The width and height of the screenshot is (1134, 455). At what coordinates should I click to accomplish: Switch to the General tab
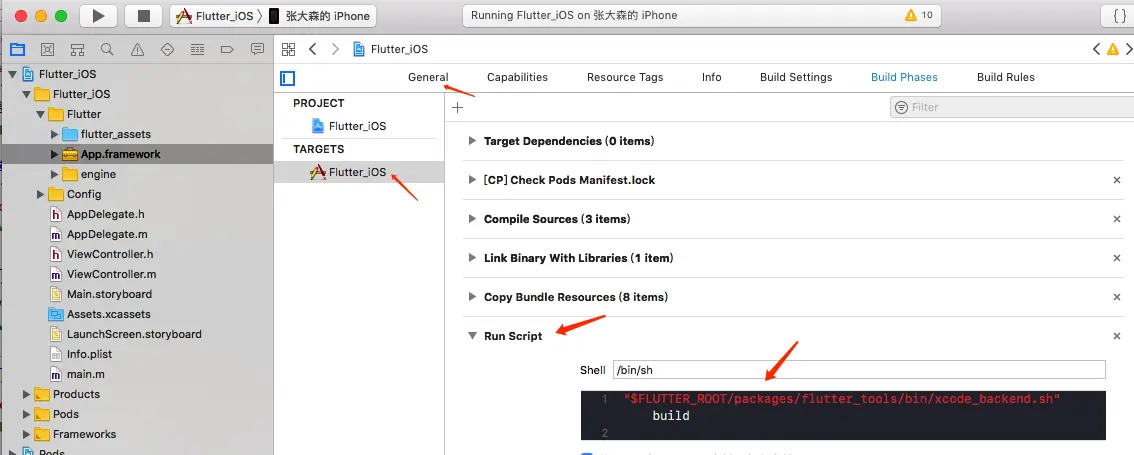[x=428, y=77]
